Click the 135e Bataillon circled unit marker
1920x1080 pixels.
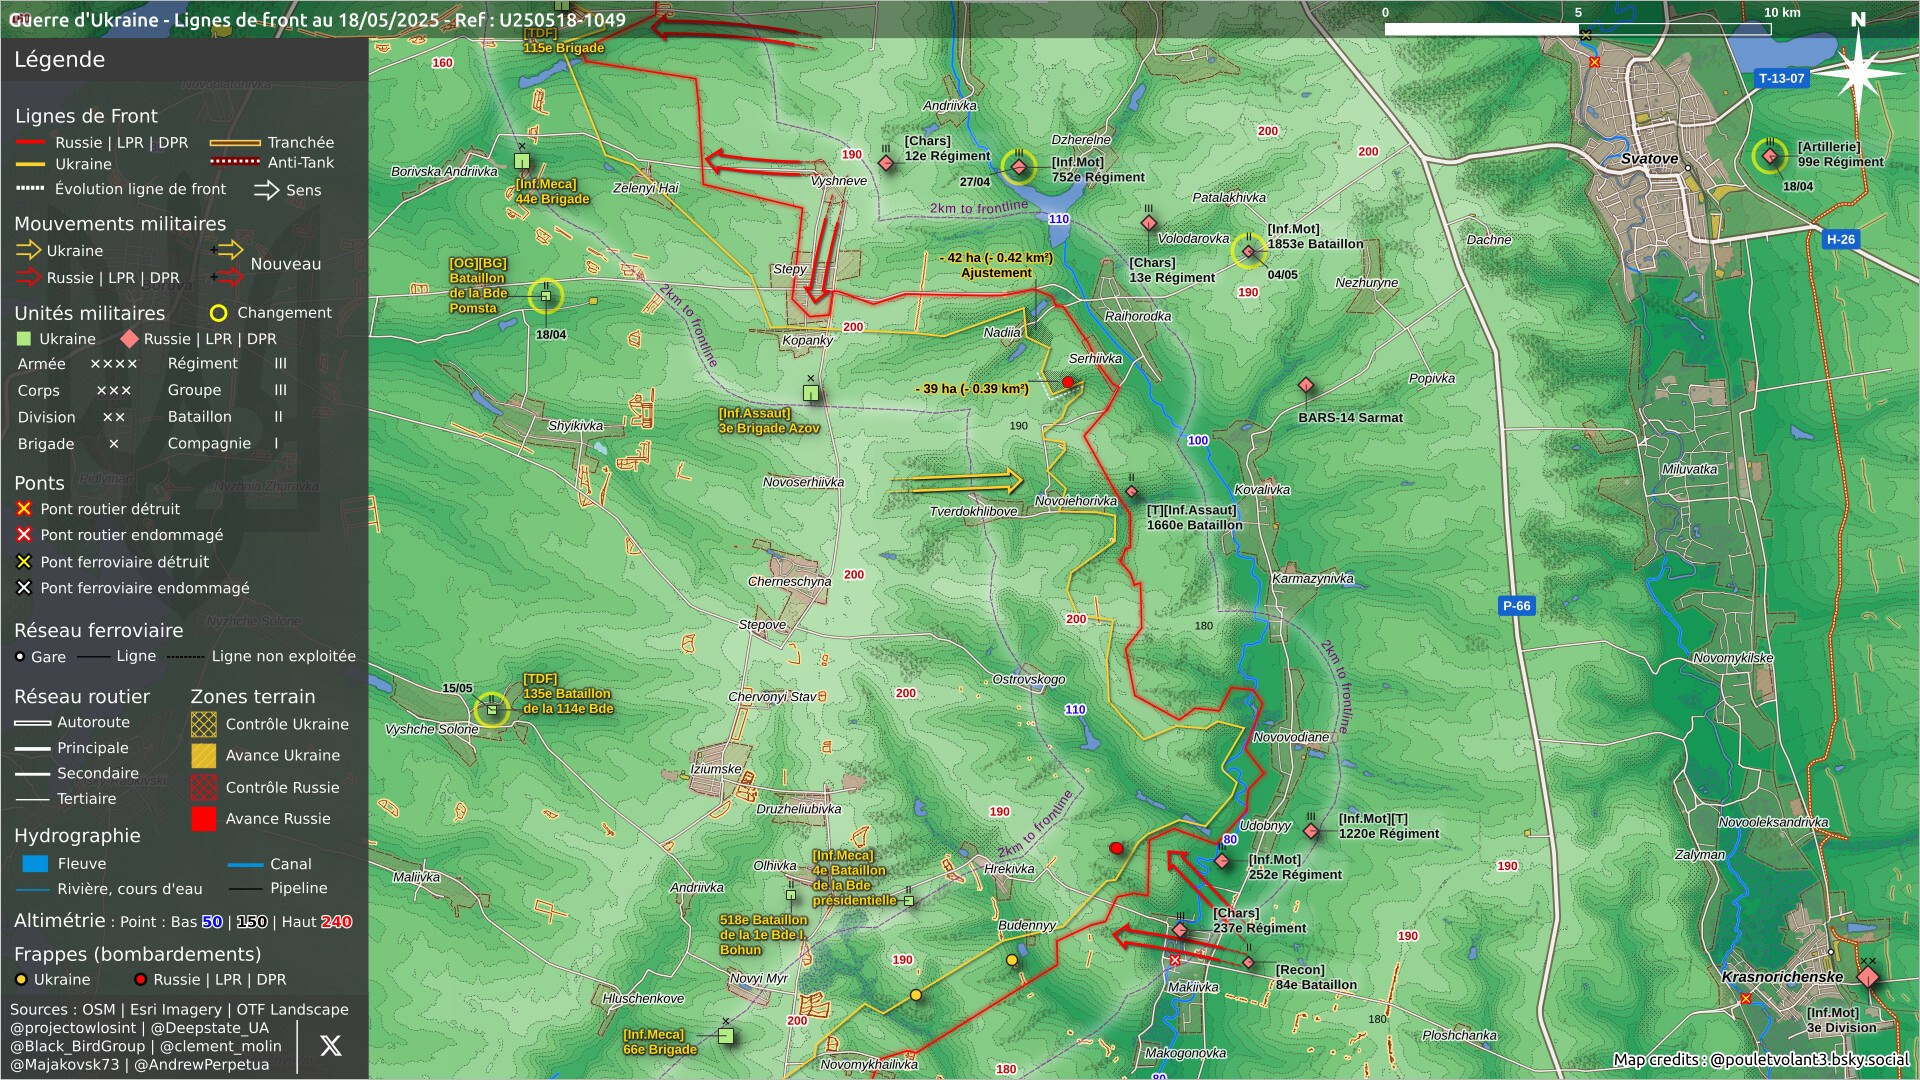tap(491, 709)
